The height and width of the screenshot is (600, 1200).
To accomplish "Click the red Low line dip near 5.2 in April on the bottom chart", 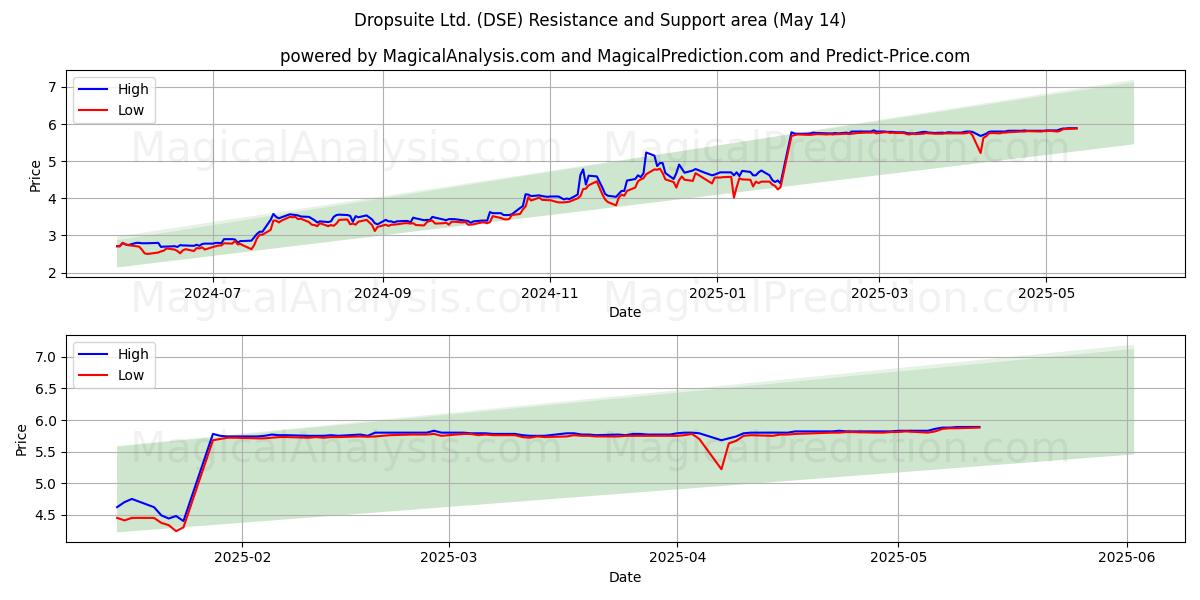I will tap(721, 468).
